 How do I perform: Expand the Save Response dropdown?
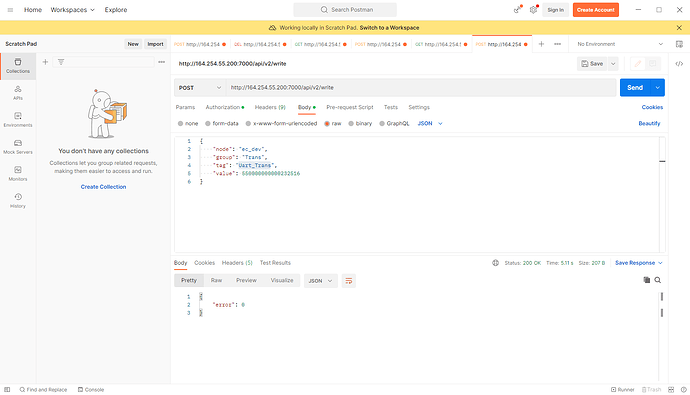(639, 263)
